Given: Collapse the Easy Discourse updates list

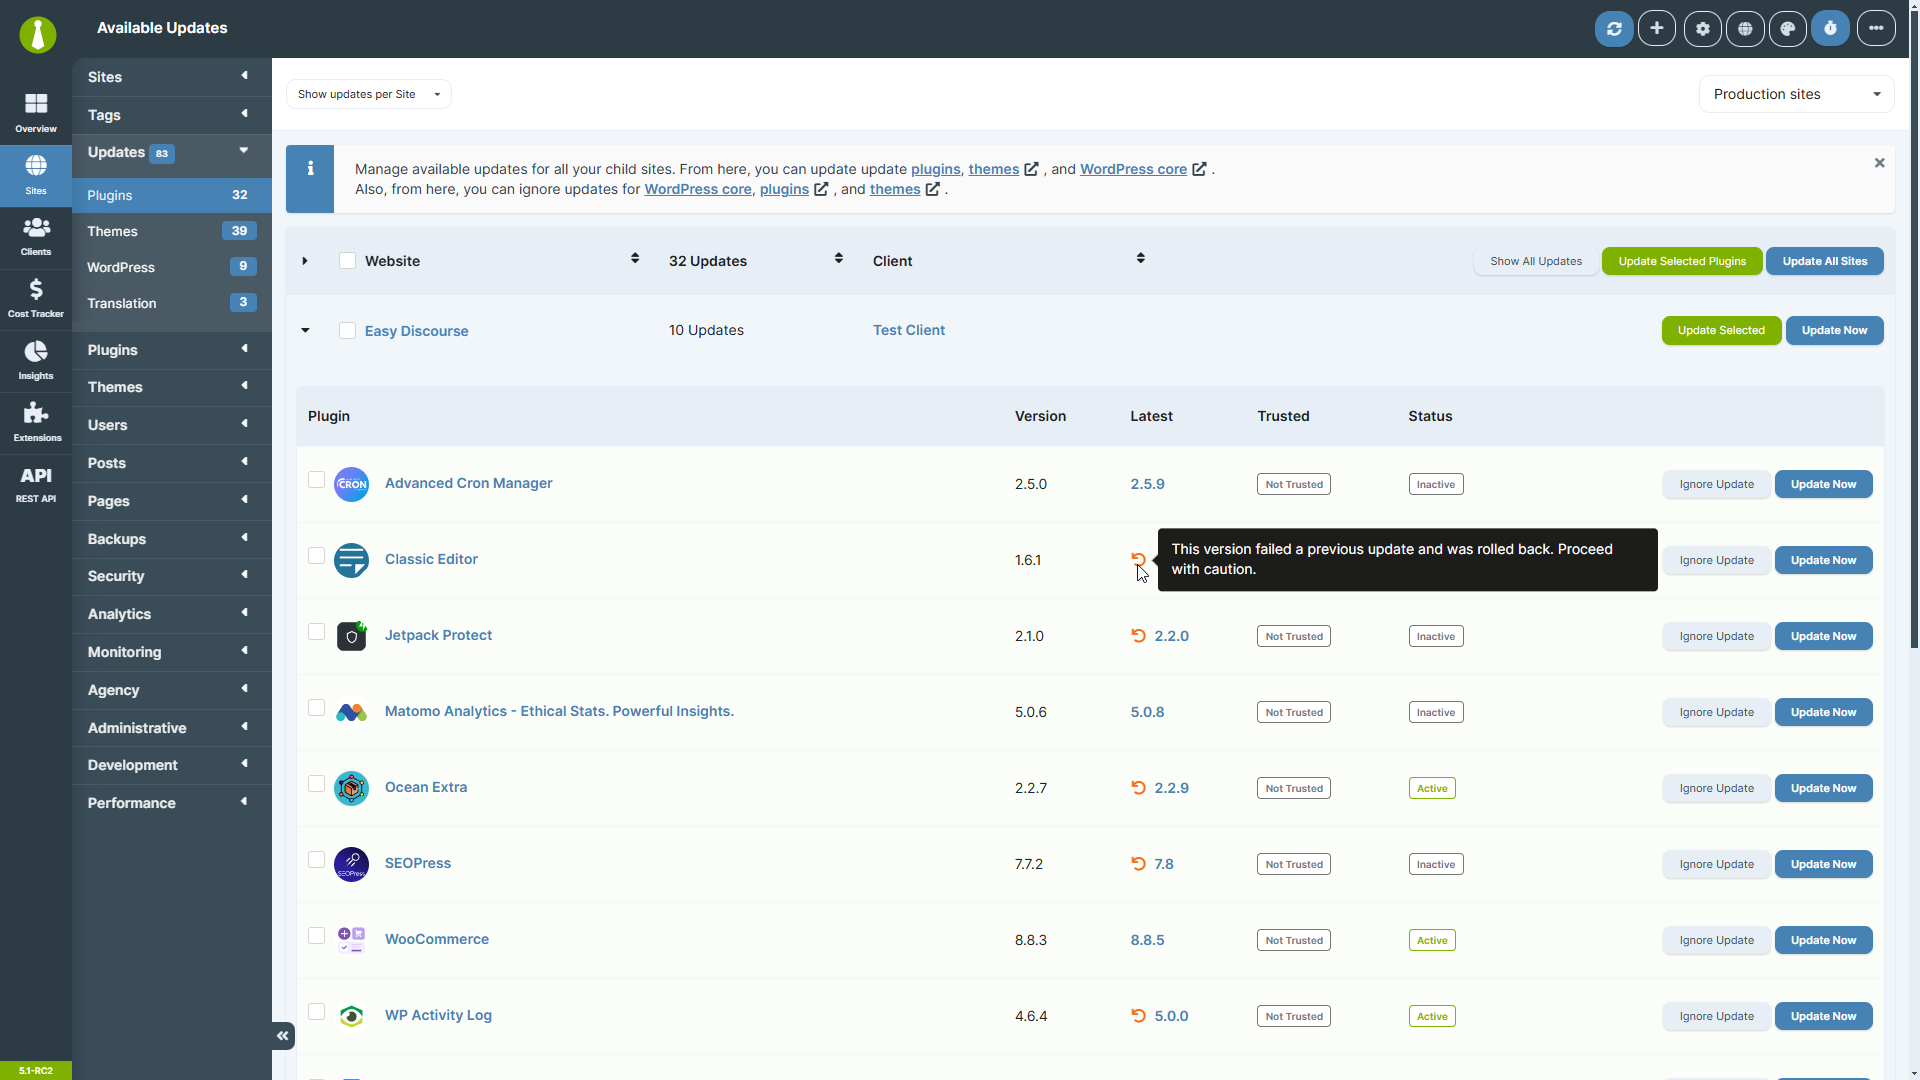Looking at the screenshot, I should click(305, 330).
